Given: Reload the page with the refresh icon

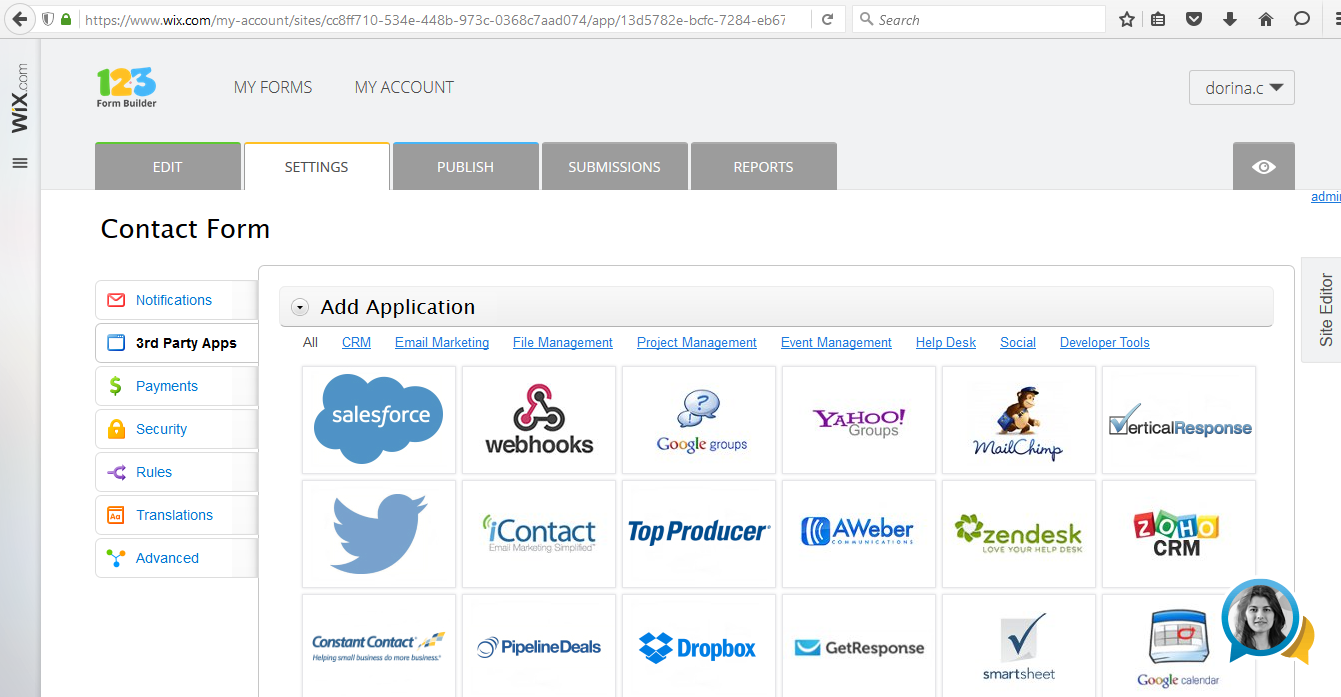Looking at the screenshot, I should 827,19.
